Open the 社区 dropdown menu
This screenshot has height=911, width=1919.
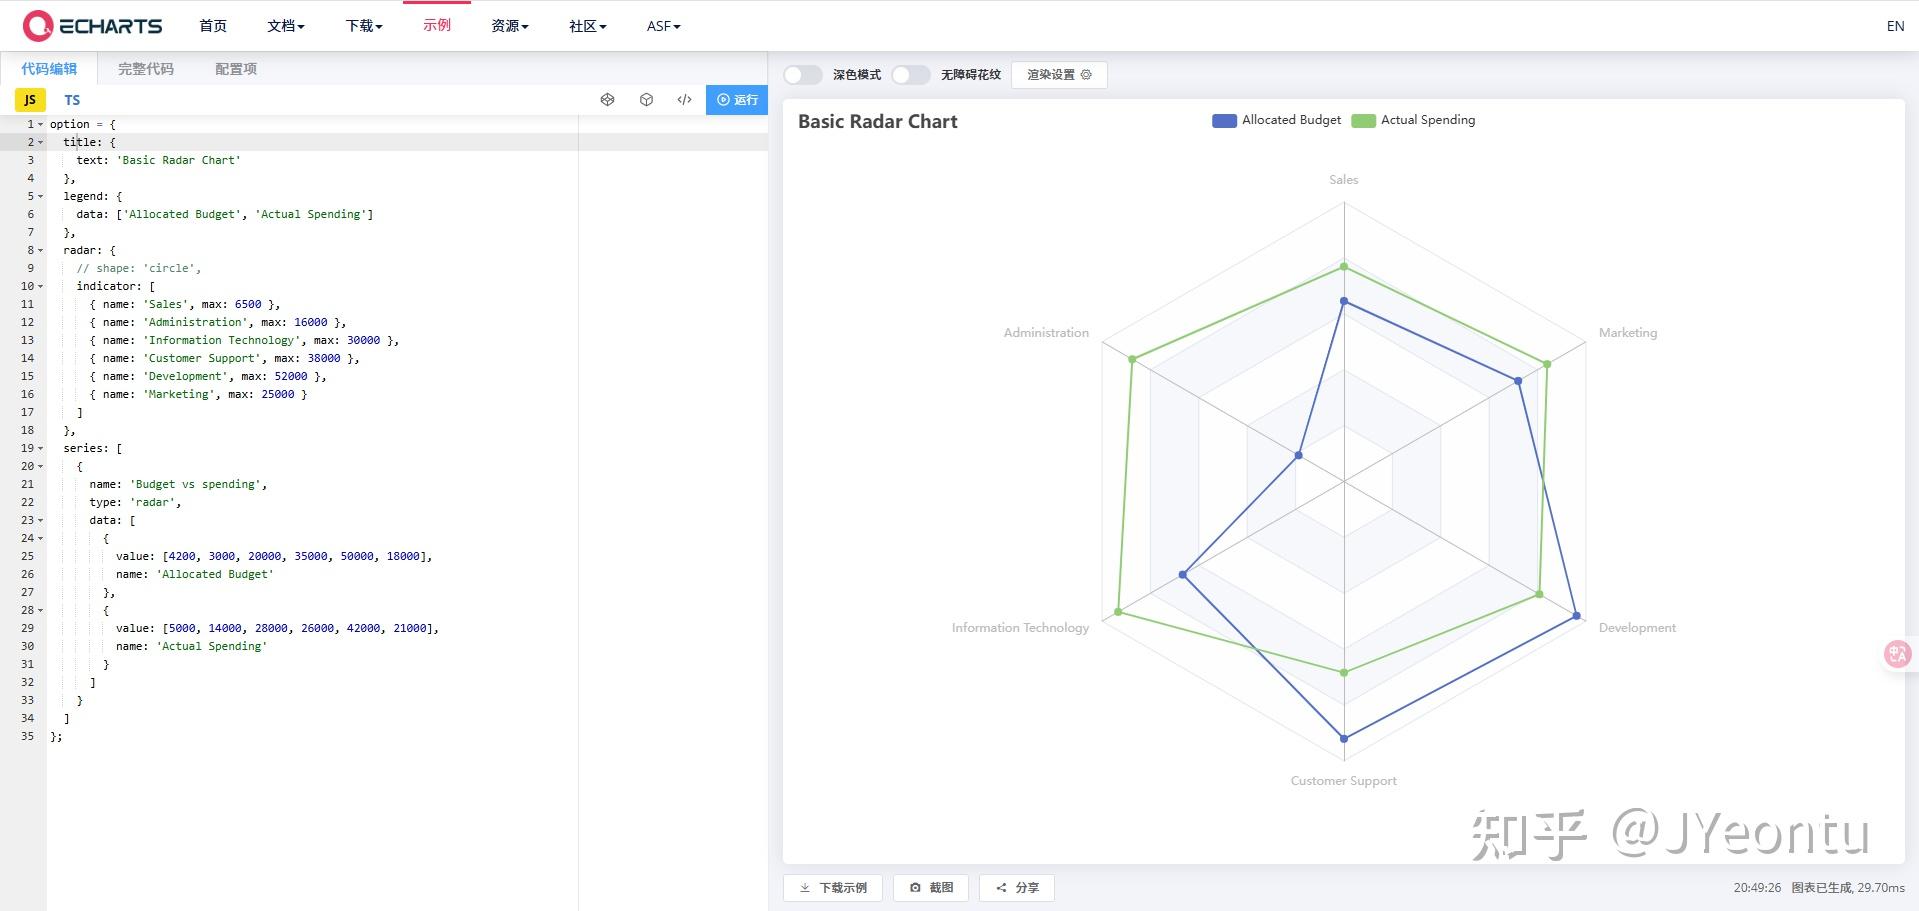click(588, 26)
